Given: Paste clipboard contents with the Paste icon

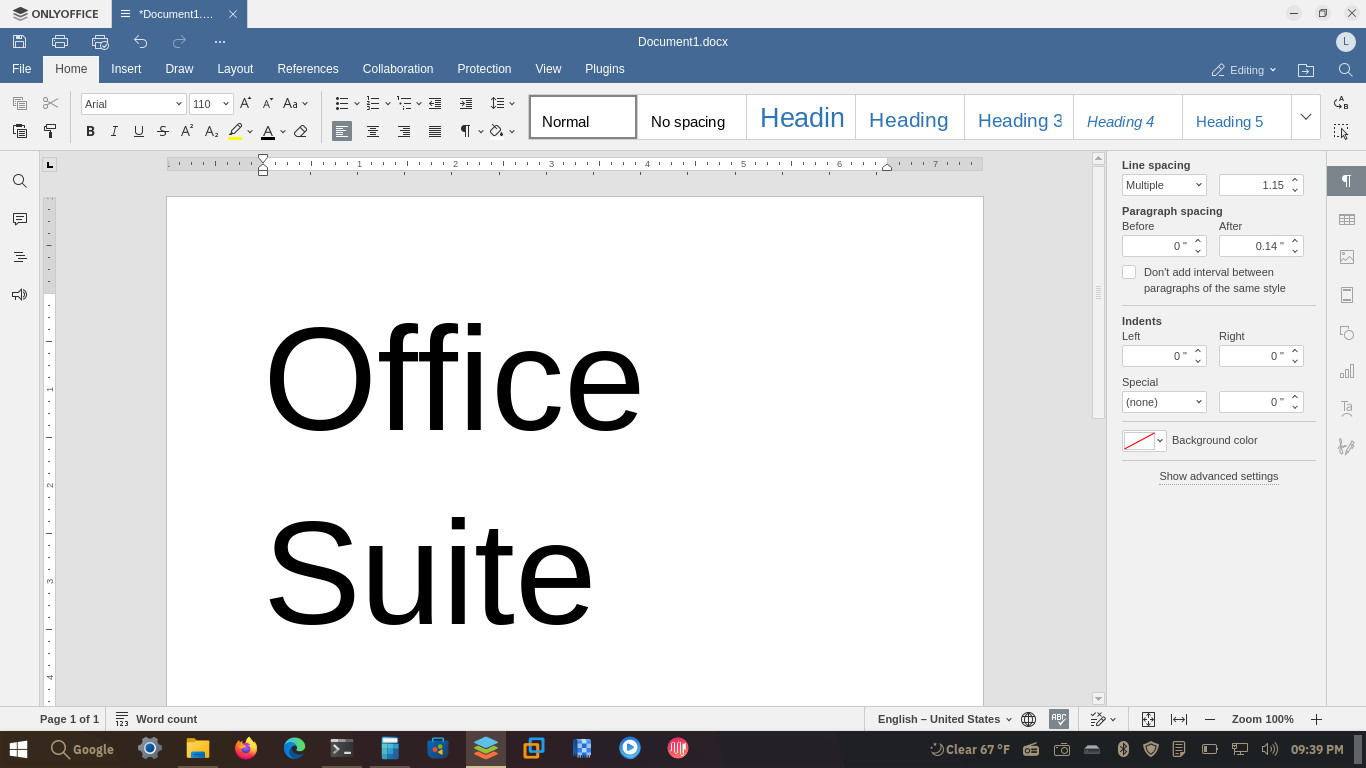Looking at the screenshot, I should click(x=20, y=131).
